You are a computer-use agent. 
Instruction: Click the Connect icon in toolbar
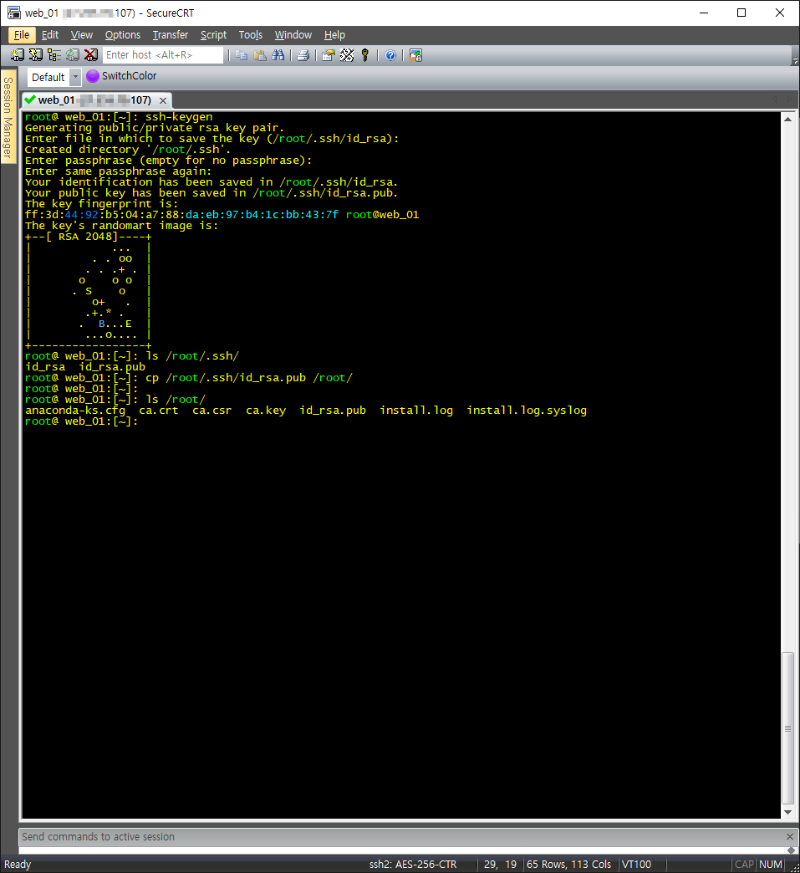coord(17,55)
